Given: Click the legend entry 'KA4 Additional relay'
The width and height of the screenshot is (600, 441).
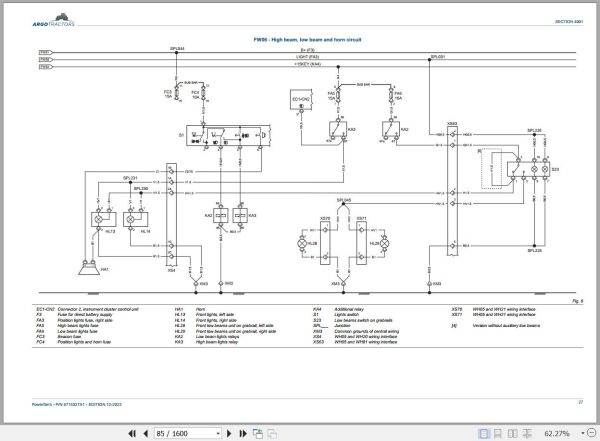Looking at the screenshot, I should [x=338, y=309].
